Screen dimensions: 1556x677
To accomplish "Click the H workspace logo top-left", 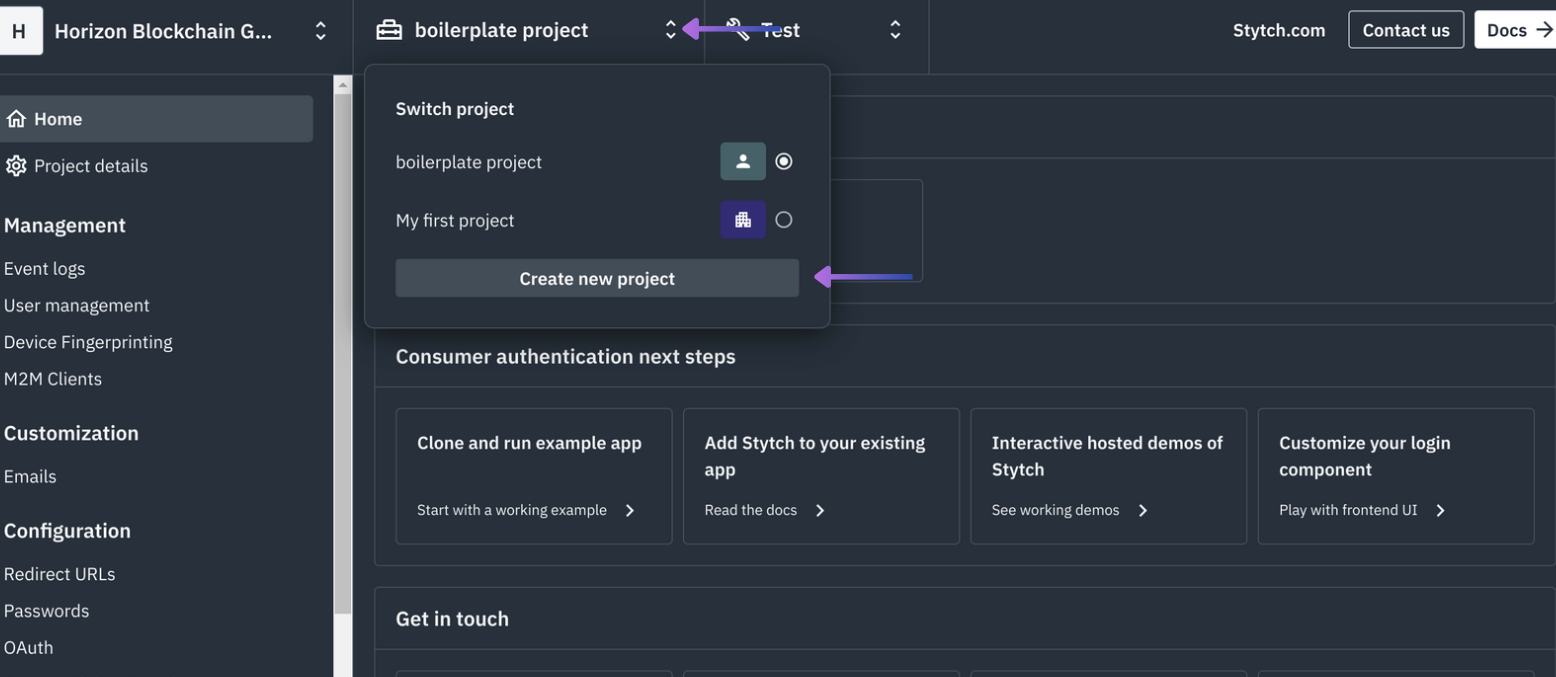I will [21, 29].
